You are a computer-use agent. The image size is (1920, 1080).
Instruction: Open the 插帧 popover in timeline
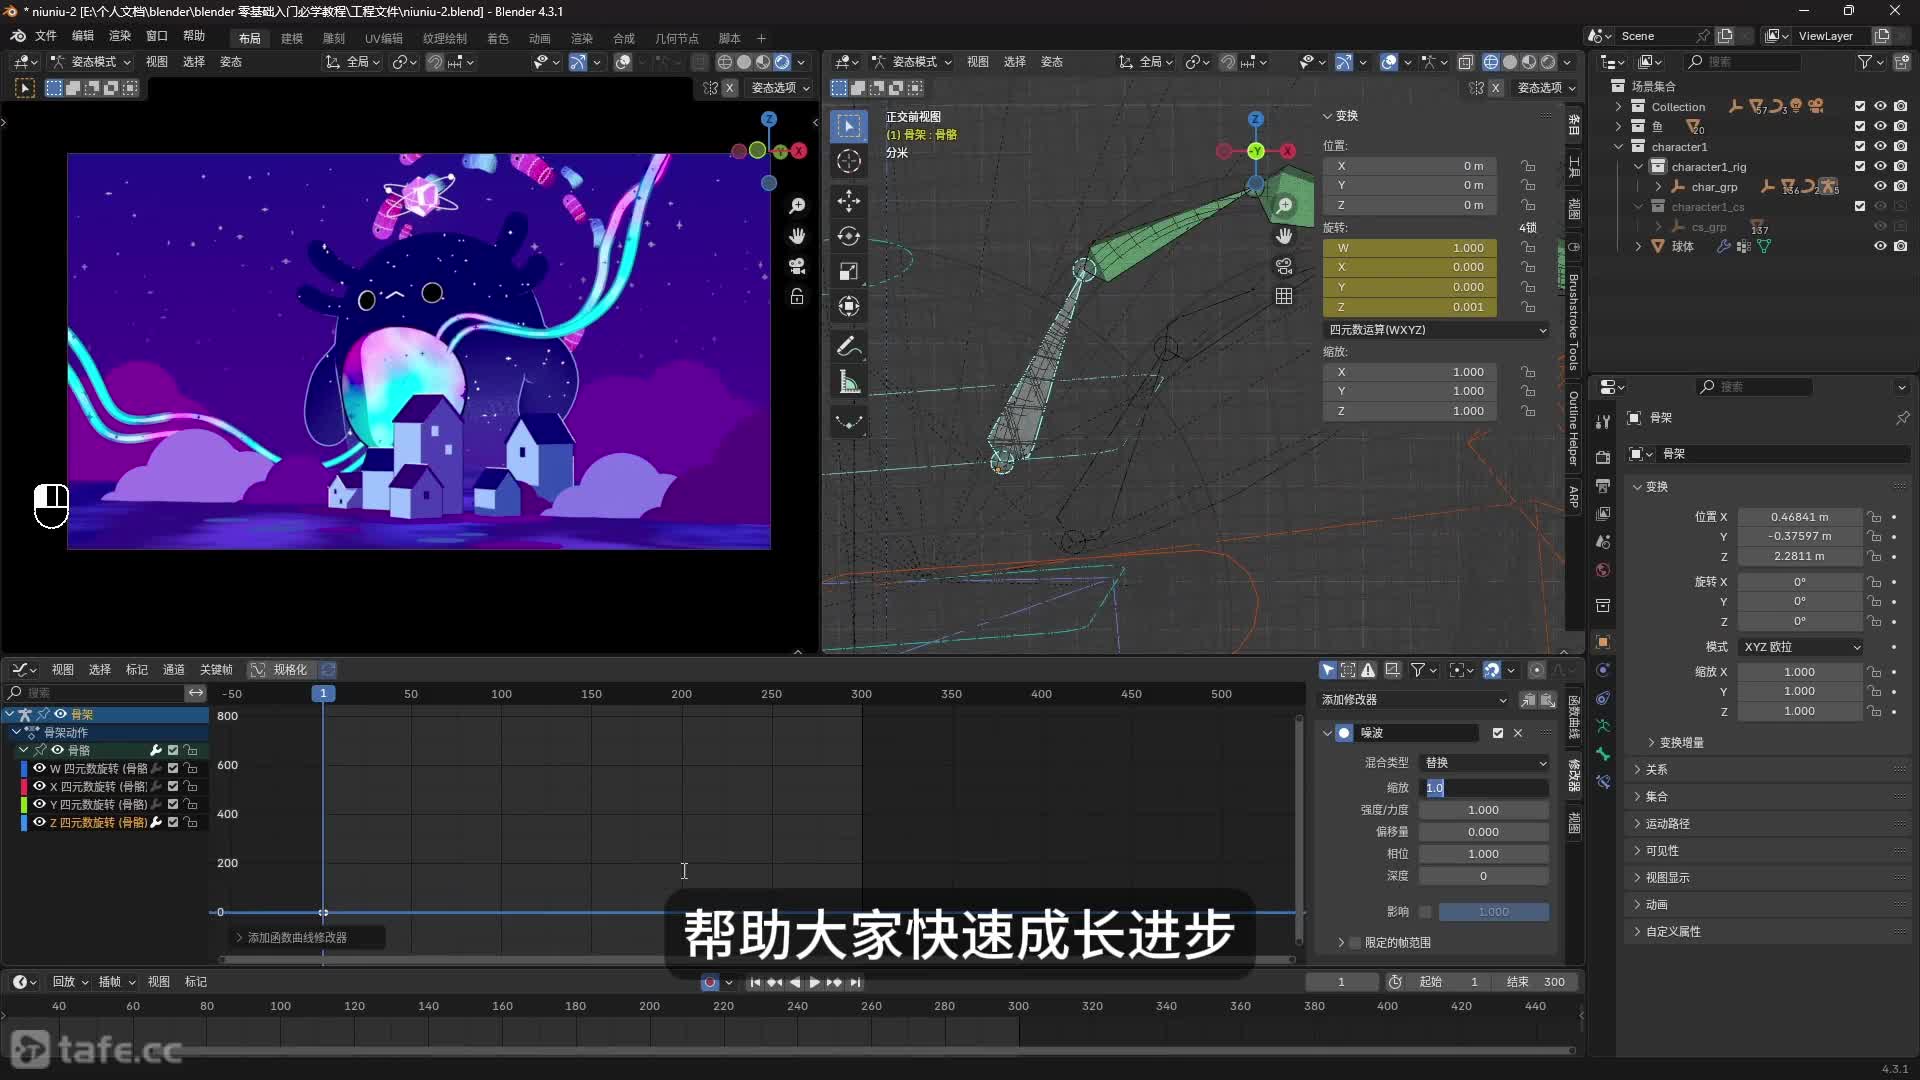116,982
